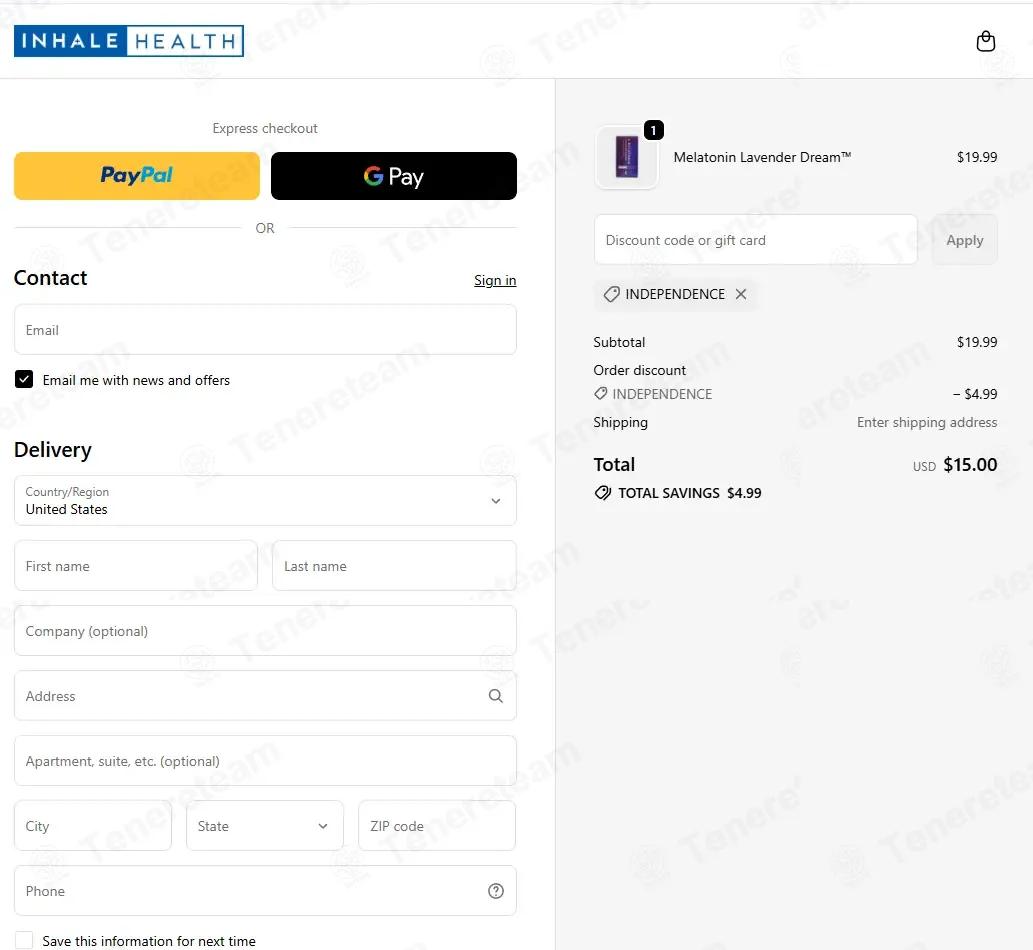
Task: Open the shopping bag cart icon
Action: 985,41
